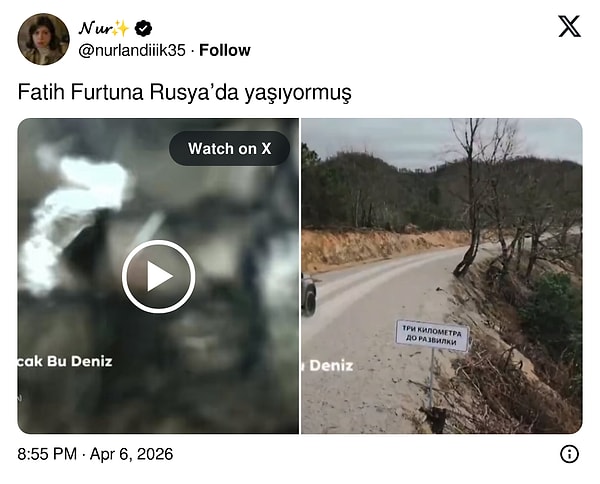Open the @nurlandiiik35 handle link

coord(132,50)
